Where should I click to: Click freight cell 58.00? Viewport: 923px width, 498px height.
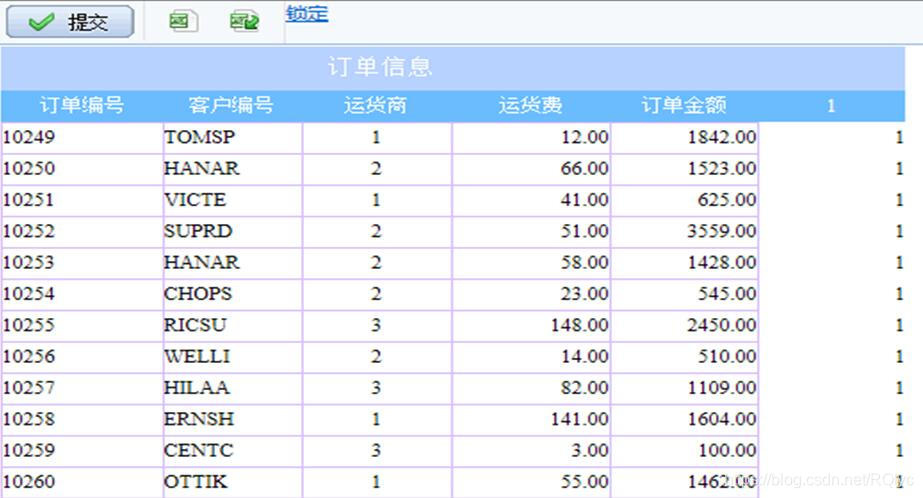pyautogui.click(x=532, y=263)
